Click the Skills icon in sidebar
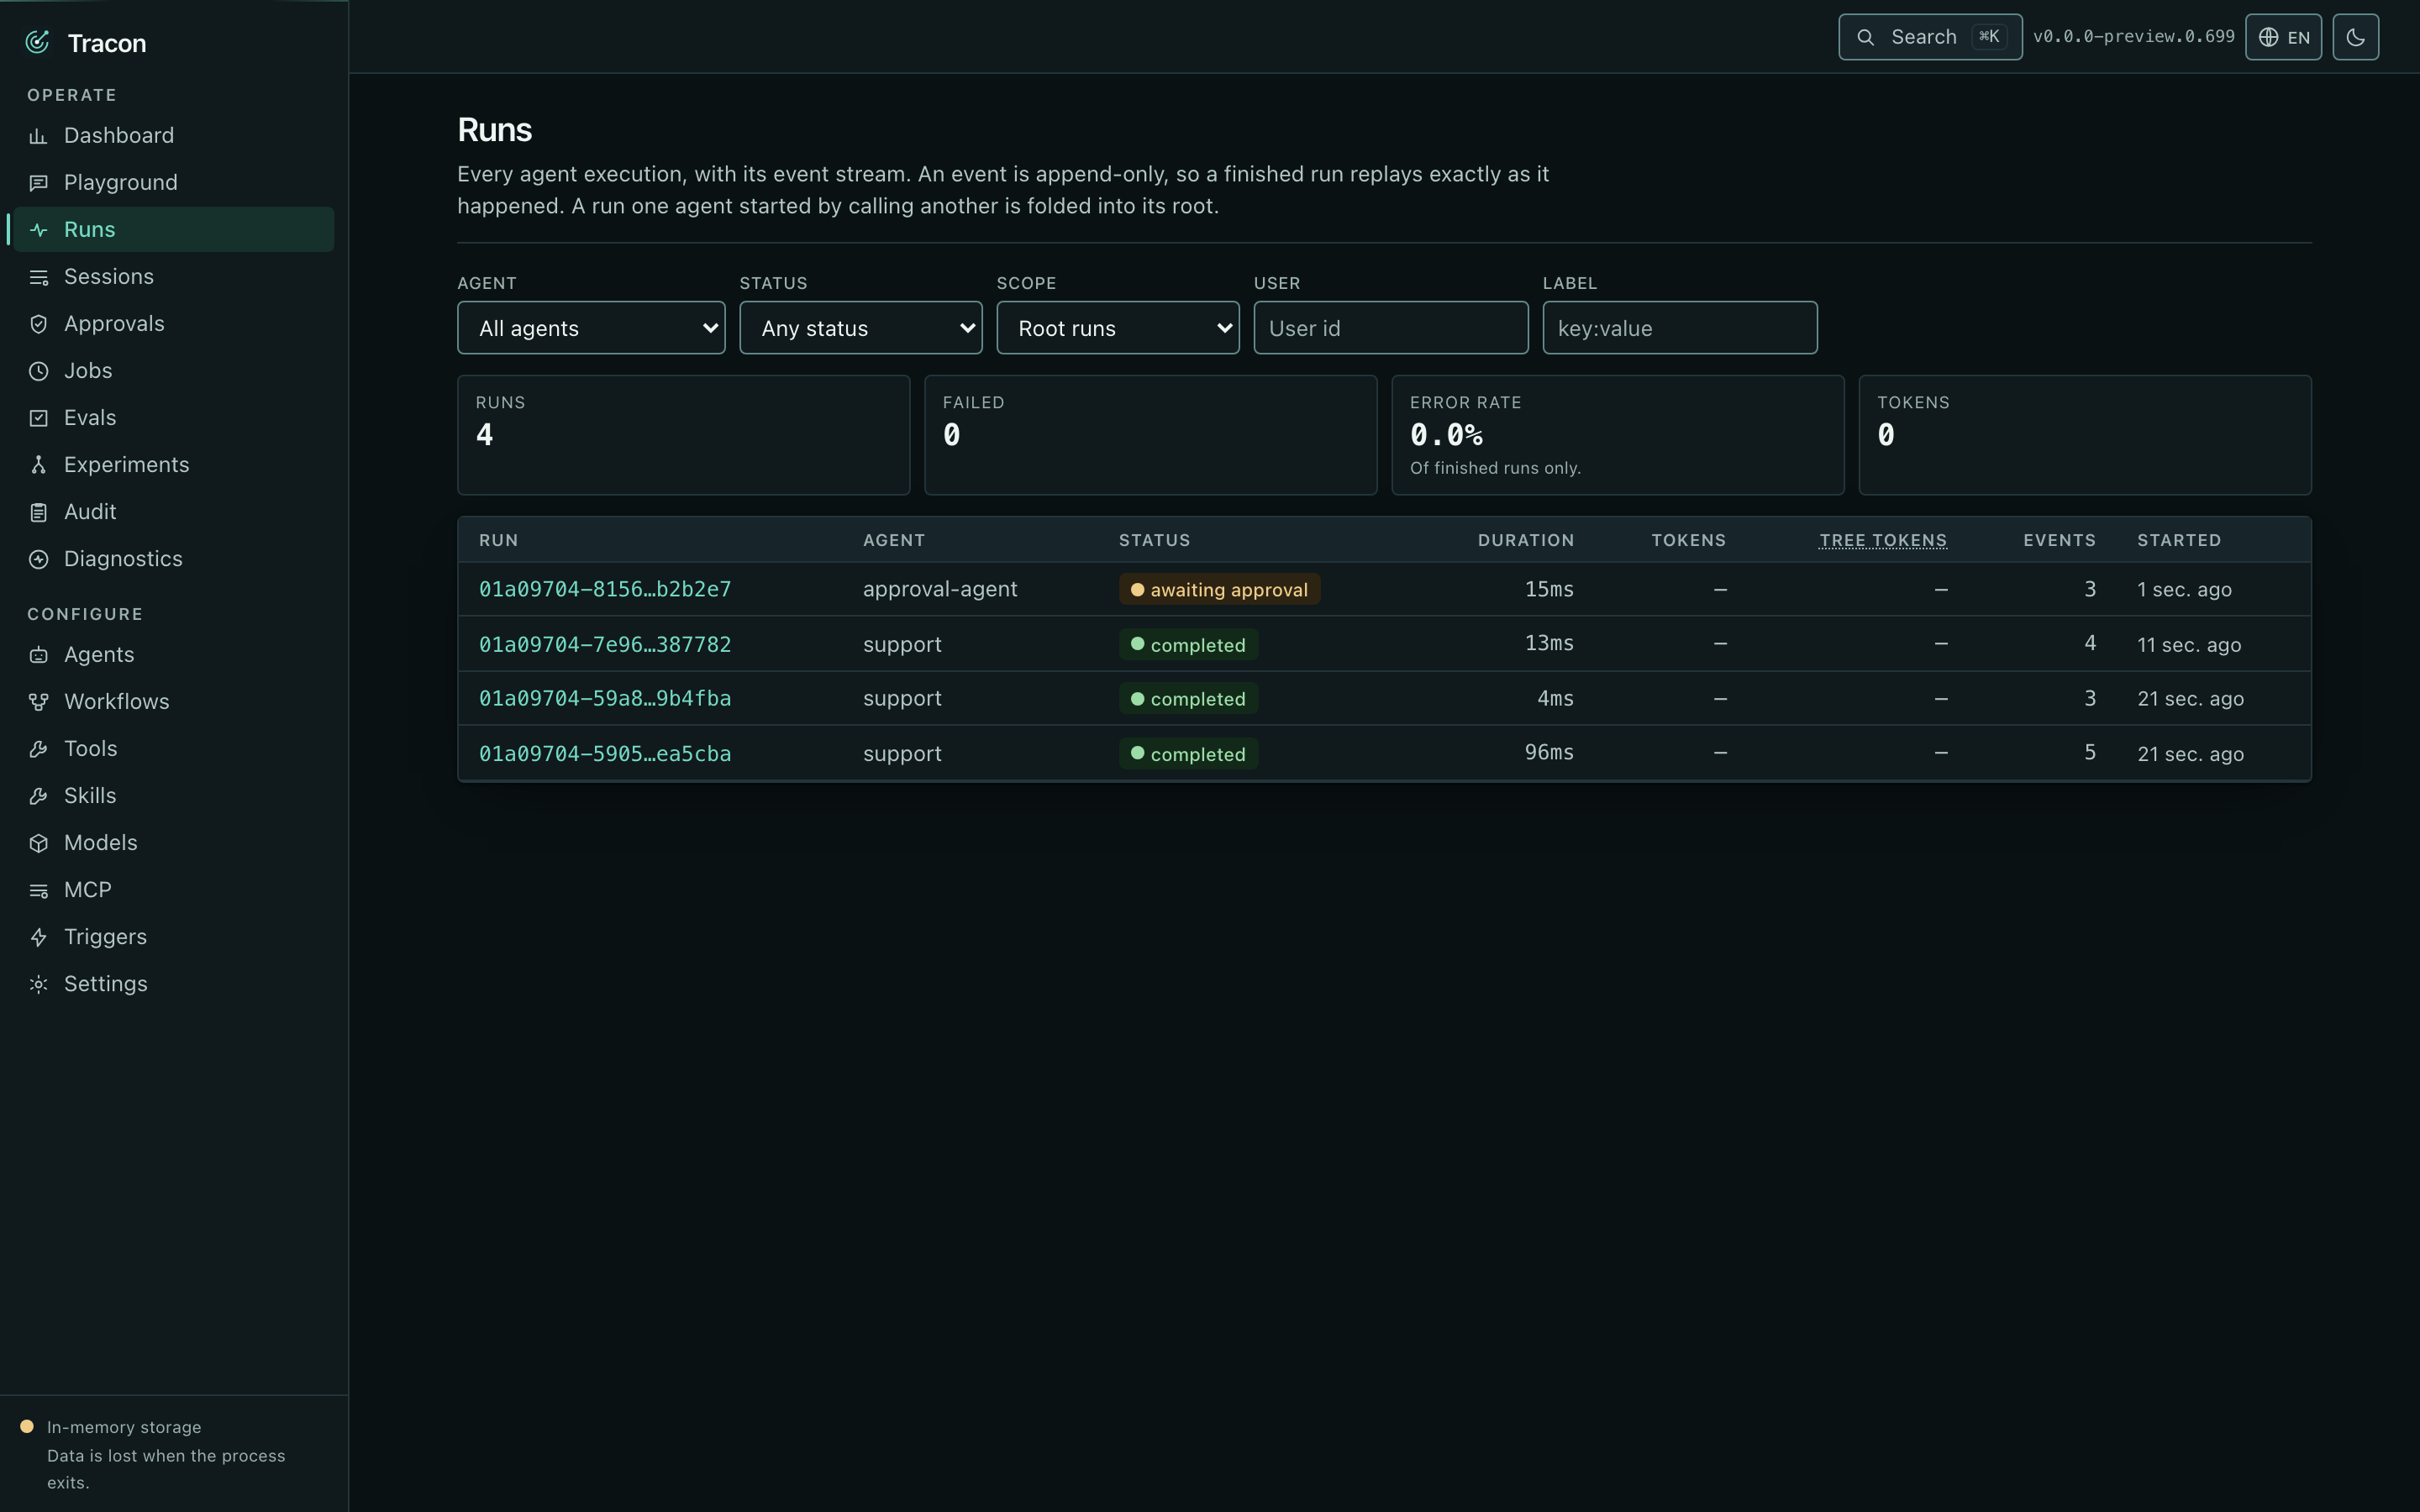The width and height of the screenshot is (2420, 1512). click(38, 796)
